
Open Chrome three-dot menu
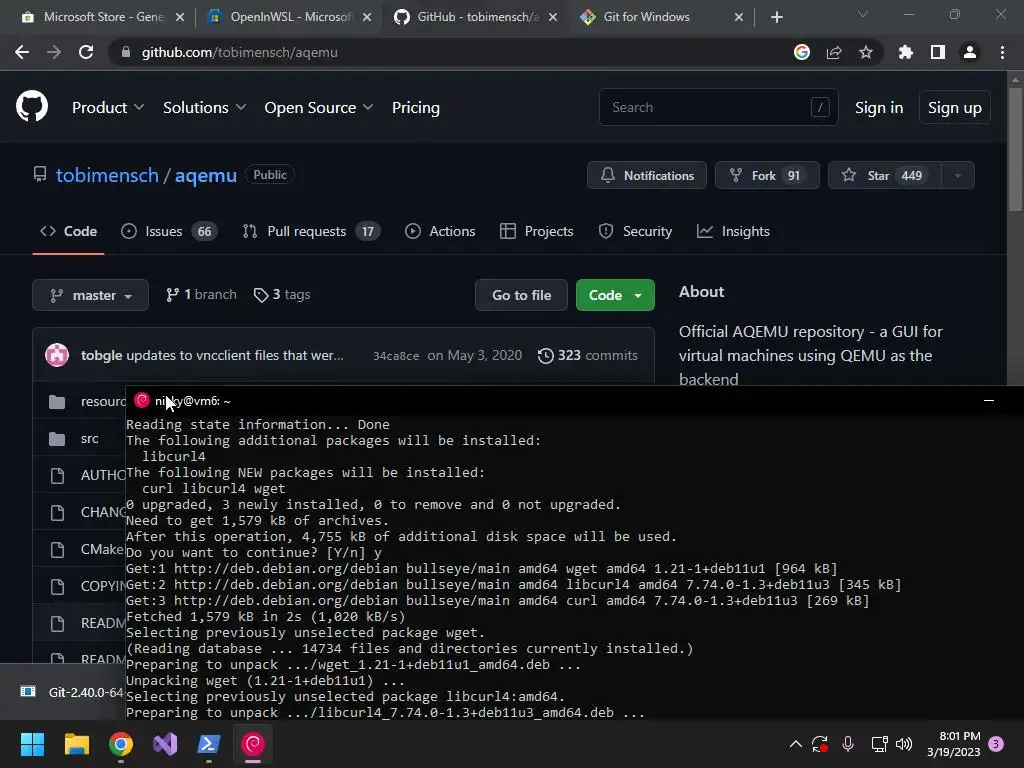(x=1002, y=52)
